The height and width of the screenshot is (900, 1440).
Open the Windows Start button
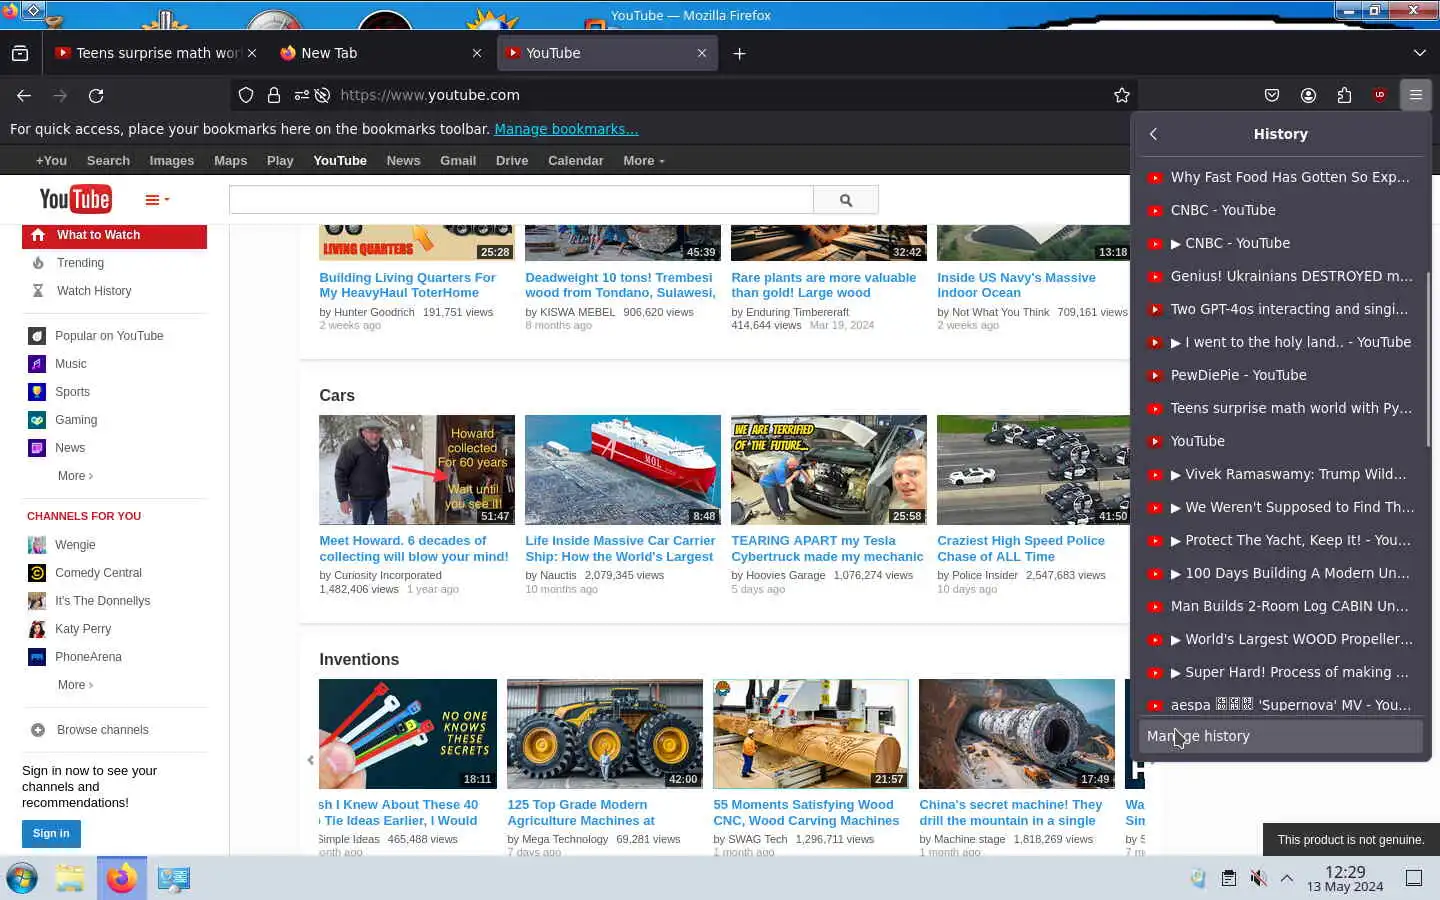22,878
